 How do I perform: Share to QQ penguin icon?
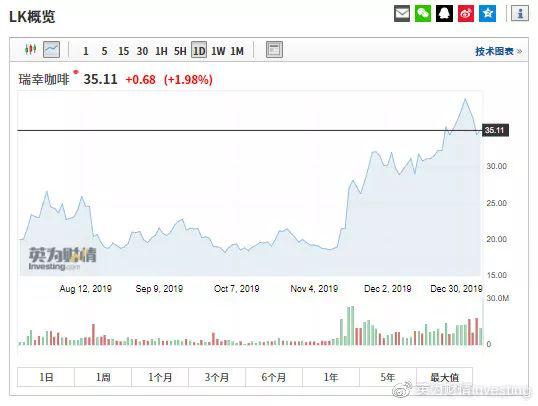coord(444,14)
